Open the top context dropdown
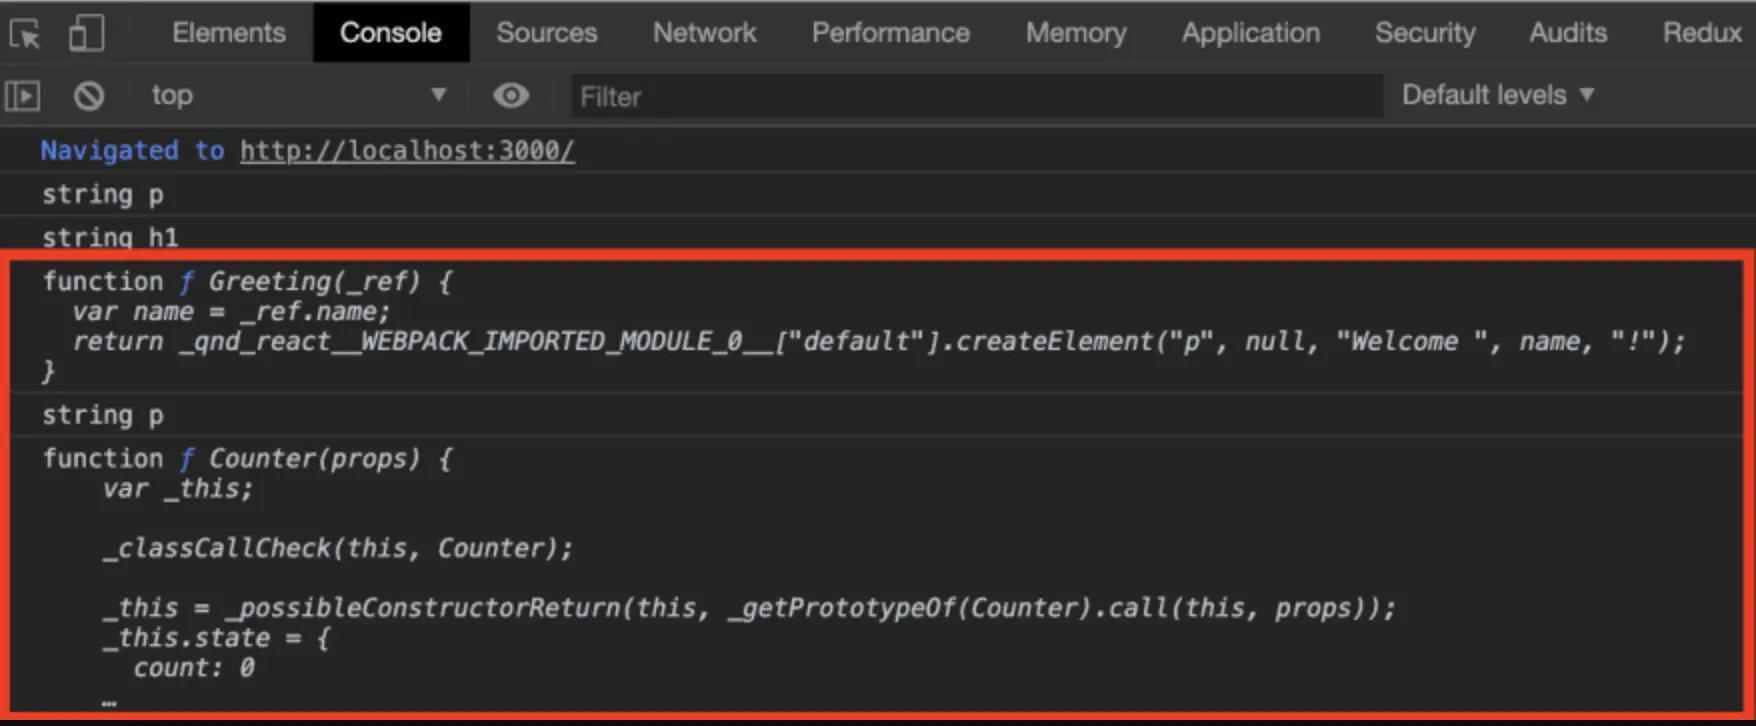The image size is (1756, 726). tap(297, 95)
